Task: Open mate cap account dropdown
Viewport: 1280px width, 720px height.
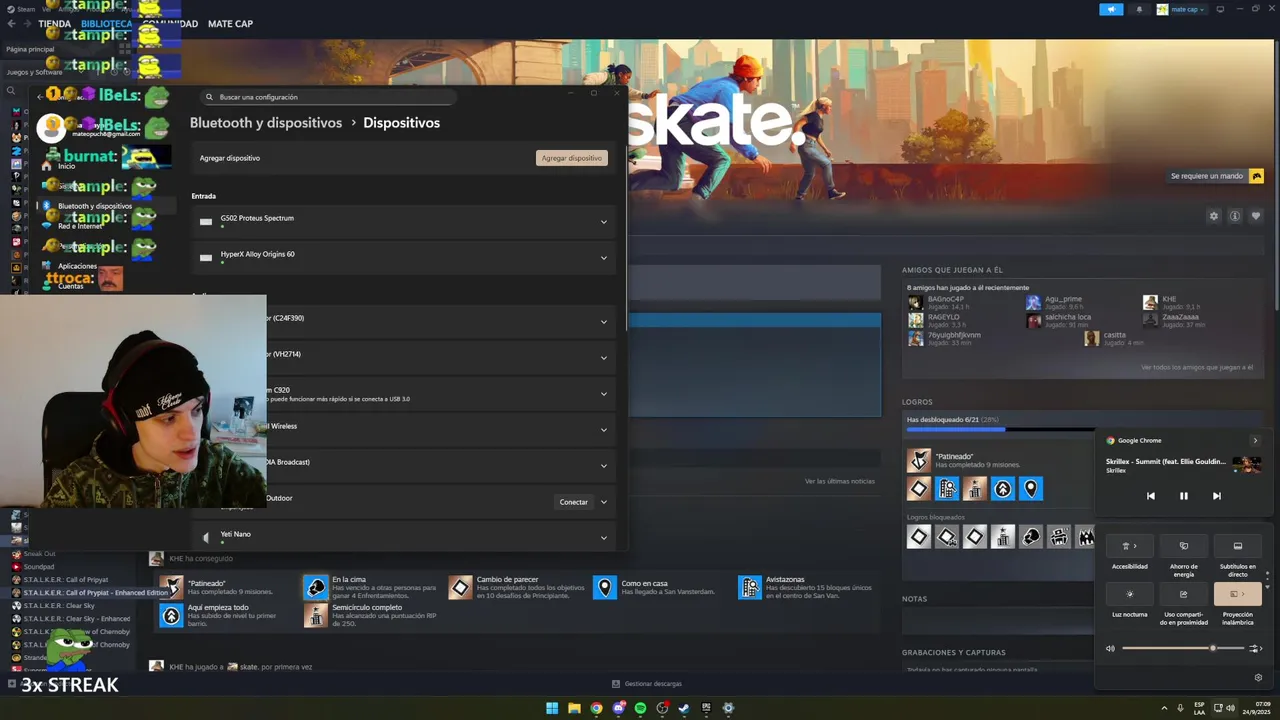Action: point(1181,9)
